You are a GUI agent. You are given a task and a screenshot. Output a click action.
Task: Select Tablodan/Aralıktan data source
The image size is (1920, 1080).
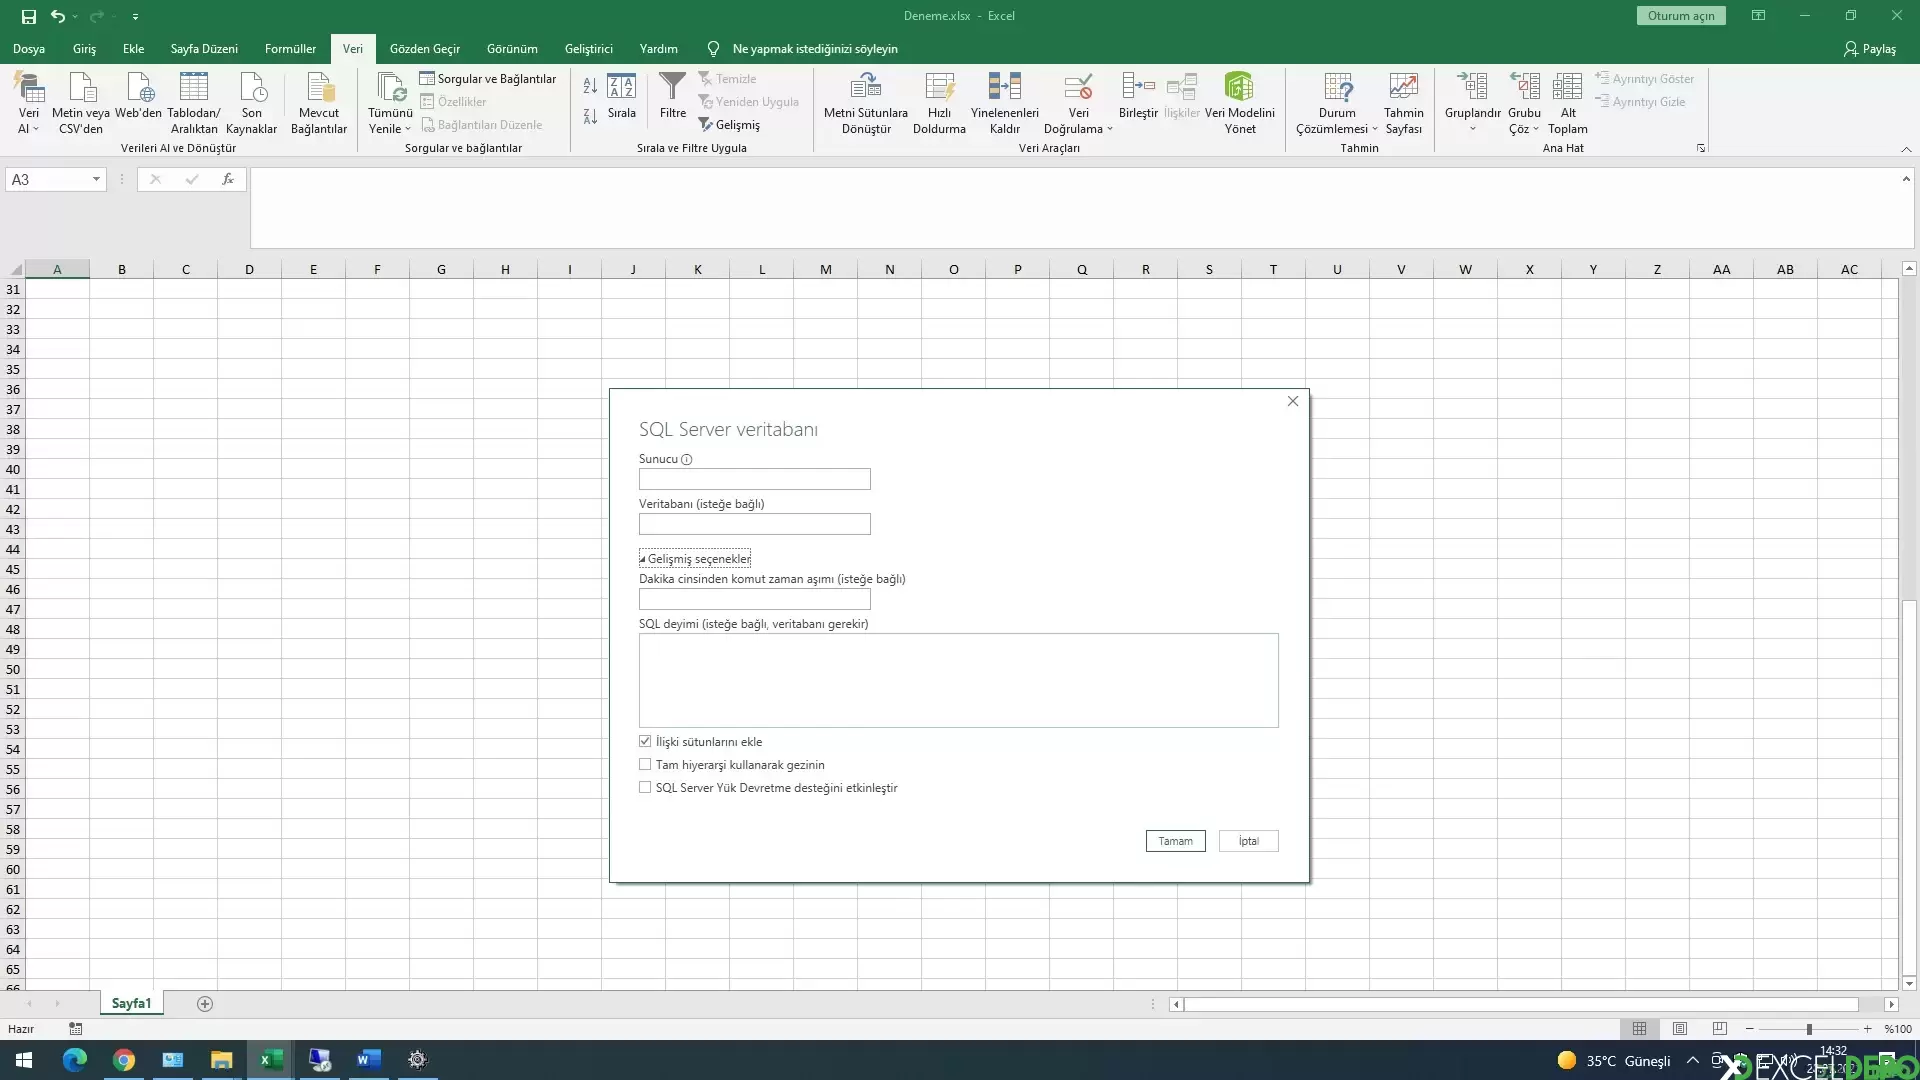[x=194, y=102]
